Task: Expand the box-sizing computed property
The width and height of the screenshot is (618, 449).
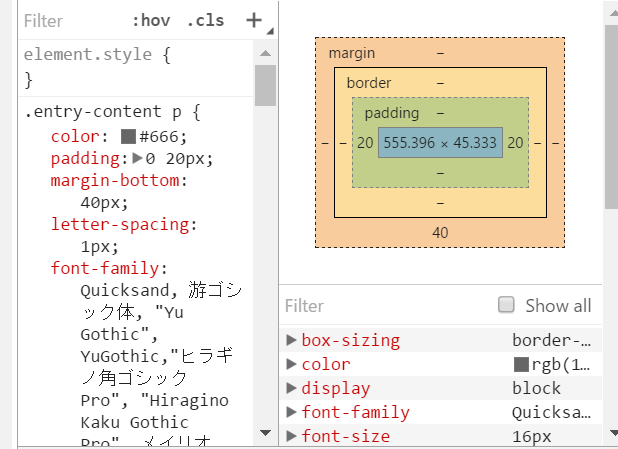Action: pos(291,340)
